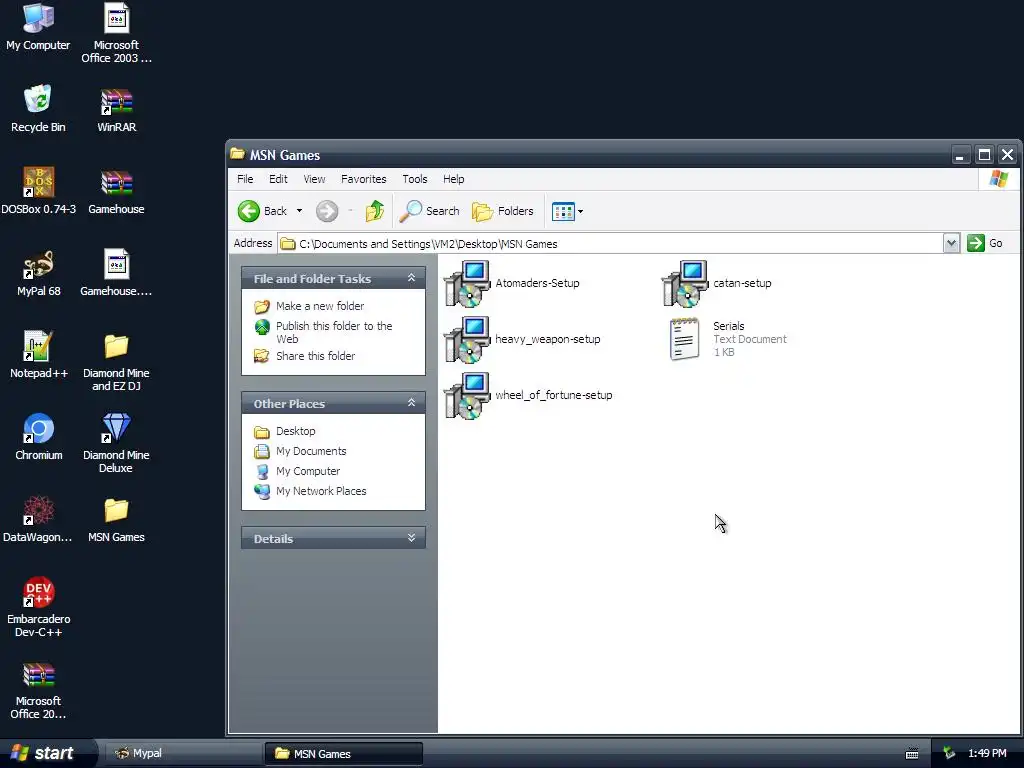Image resolution: width=1024 pixels, height=768 pixels.
Task: Select the Serials text document icon
Action: point(684,339)
